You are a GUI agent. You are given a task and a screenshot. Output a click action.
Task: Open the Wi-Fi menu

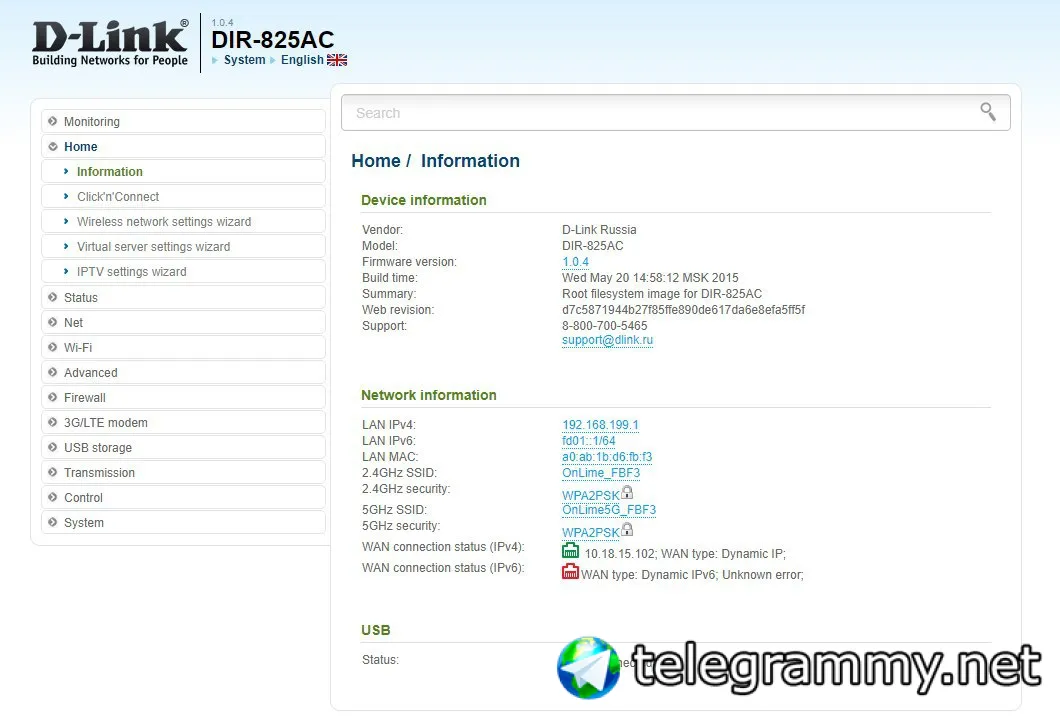[183, 347]
